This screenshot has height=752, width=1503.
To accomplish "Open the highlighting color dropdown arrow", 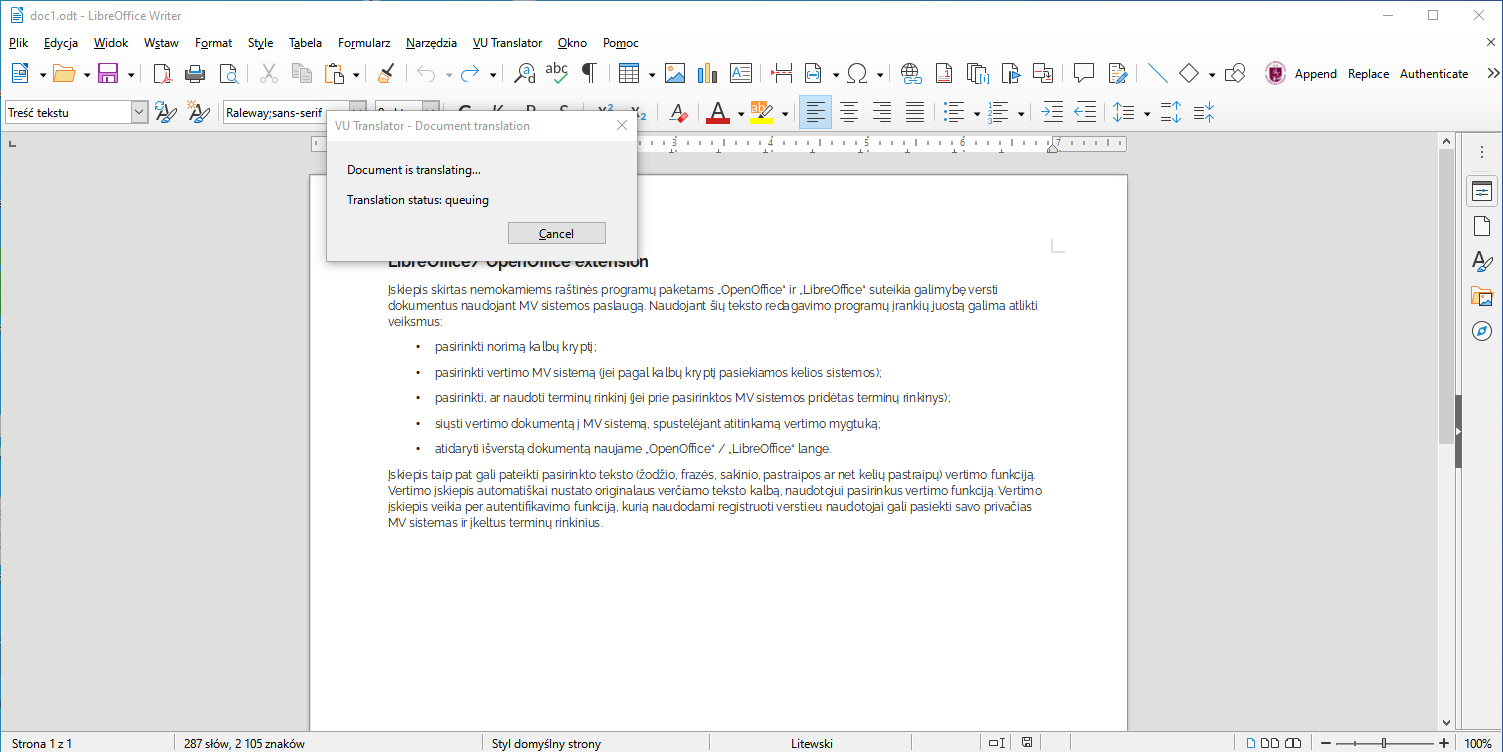I will click(x=785, y=114).
